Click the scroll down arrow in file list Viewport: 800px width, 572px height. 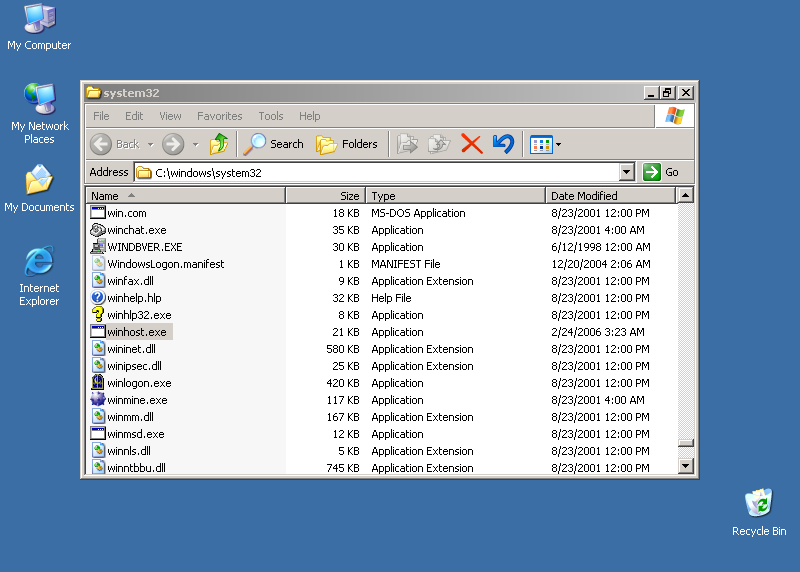pos(685,465)
